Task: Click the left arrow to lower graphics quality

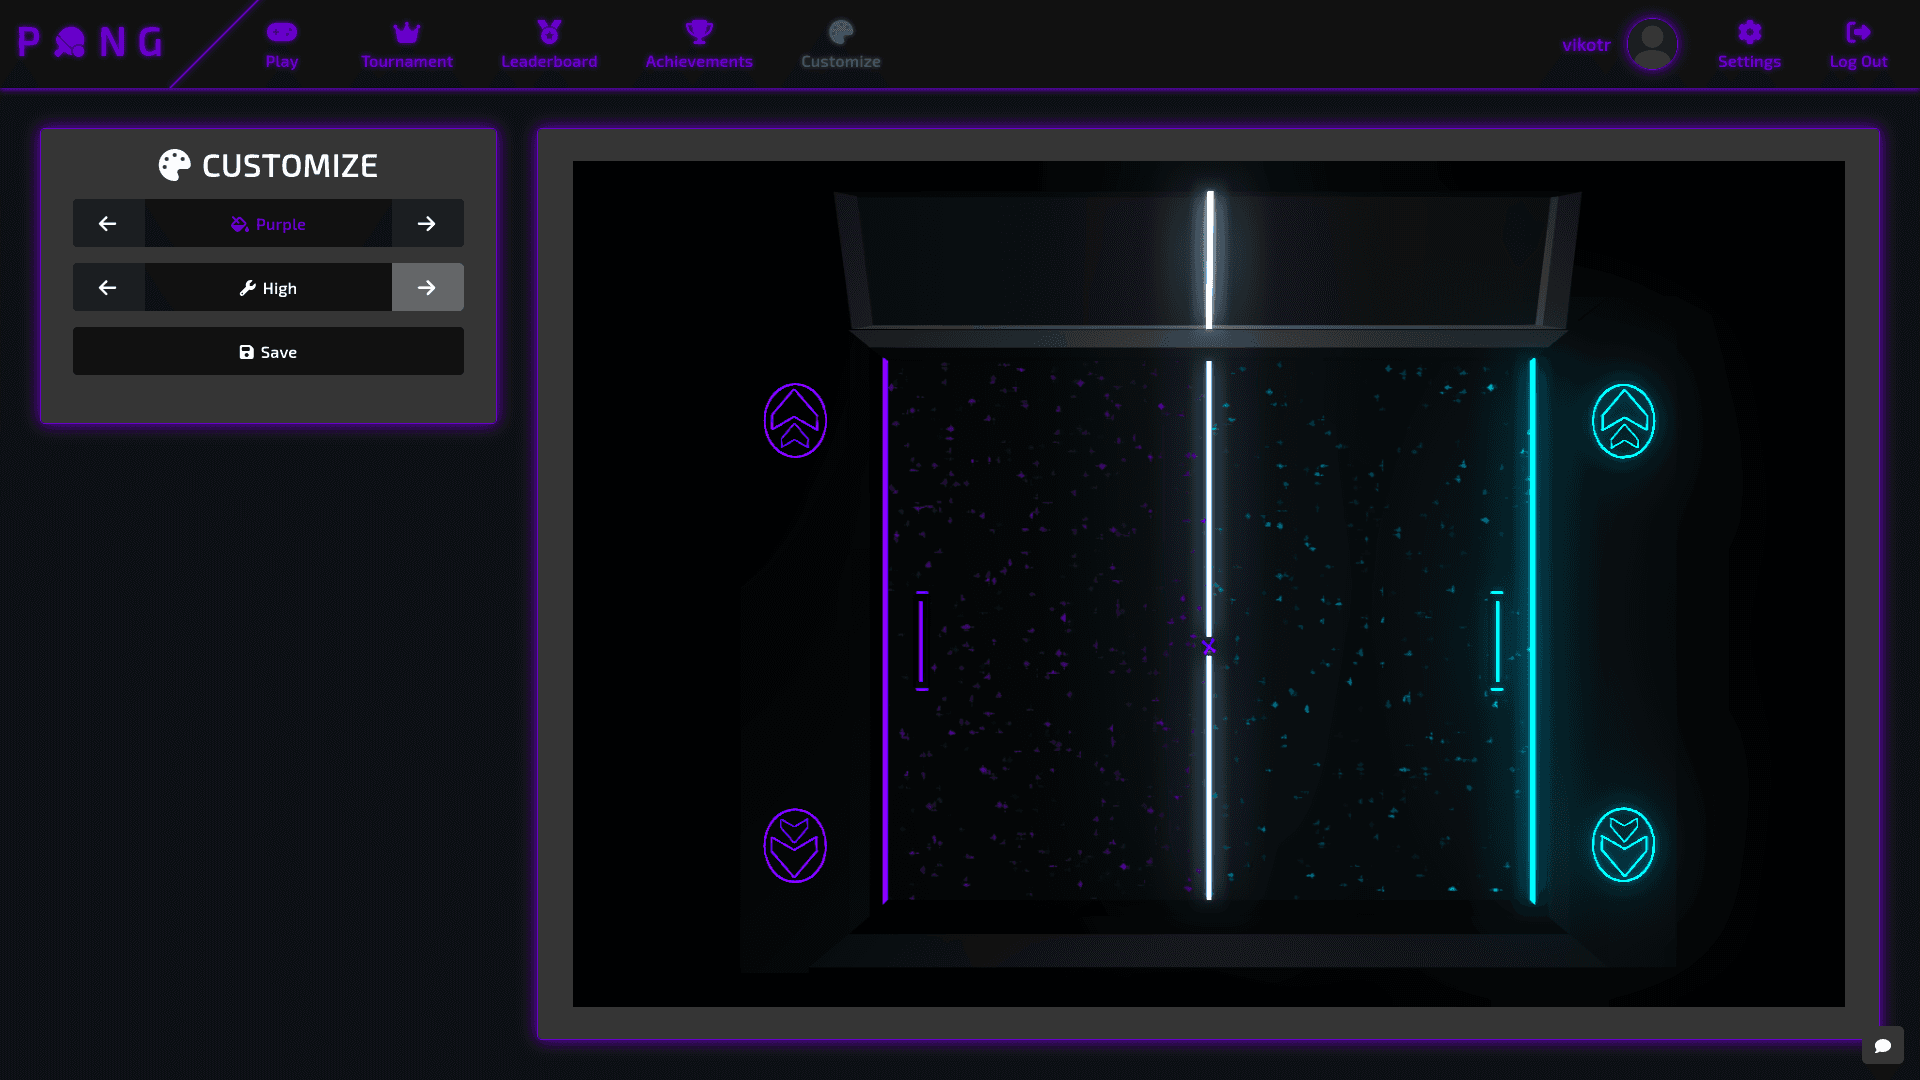Action: [x=108, y=287]
